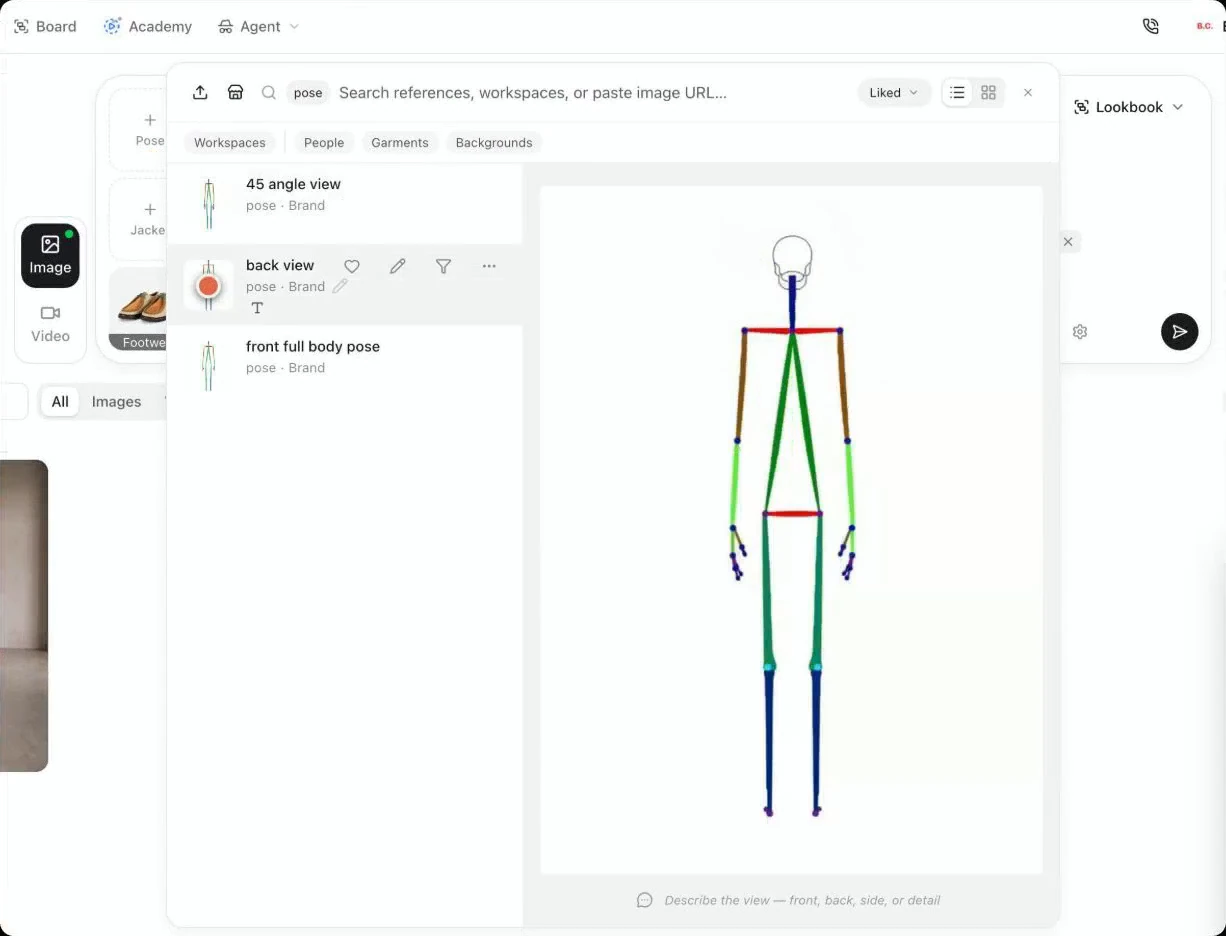Click the send arrow button
Screen dimensions: 1226x936
tap(1180, 331)
